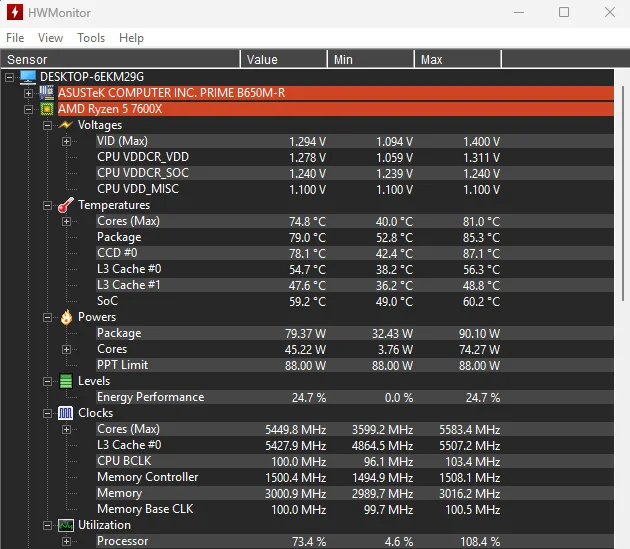The image size is (630, 549).
Task: Expand the VID (Max) row
Action: coord(66,141)
